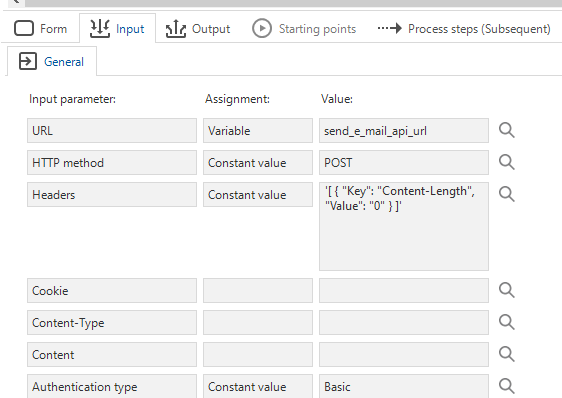Screen dimensions: 562x398
Task: Select the General sub-tab
Action: [x=52, y=61]
